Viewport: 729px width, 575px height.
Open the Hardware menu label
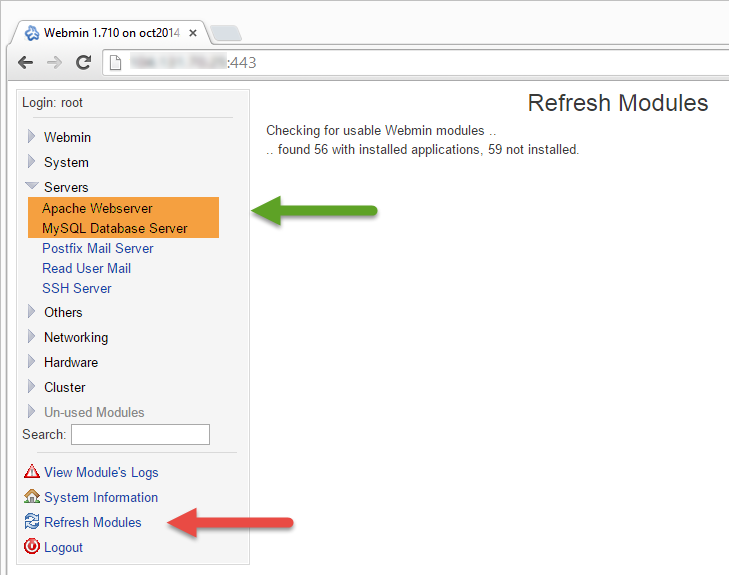click(71, 363)
